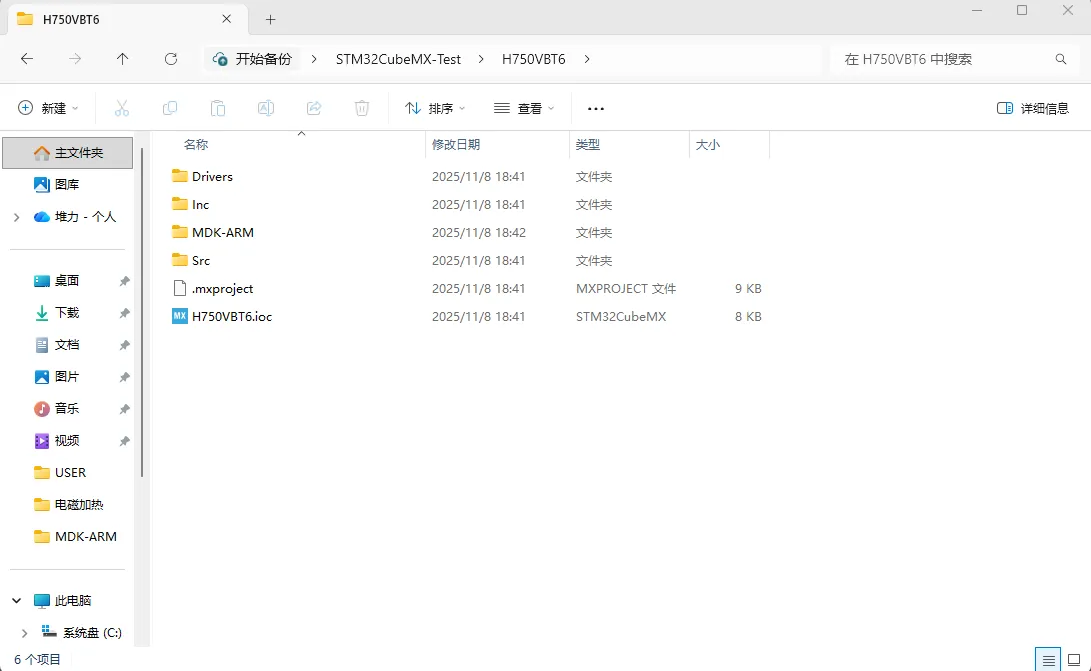This screenshot has height=671, width=1091.
Task: Open the See more (…) menu
Action: [596, 108]
